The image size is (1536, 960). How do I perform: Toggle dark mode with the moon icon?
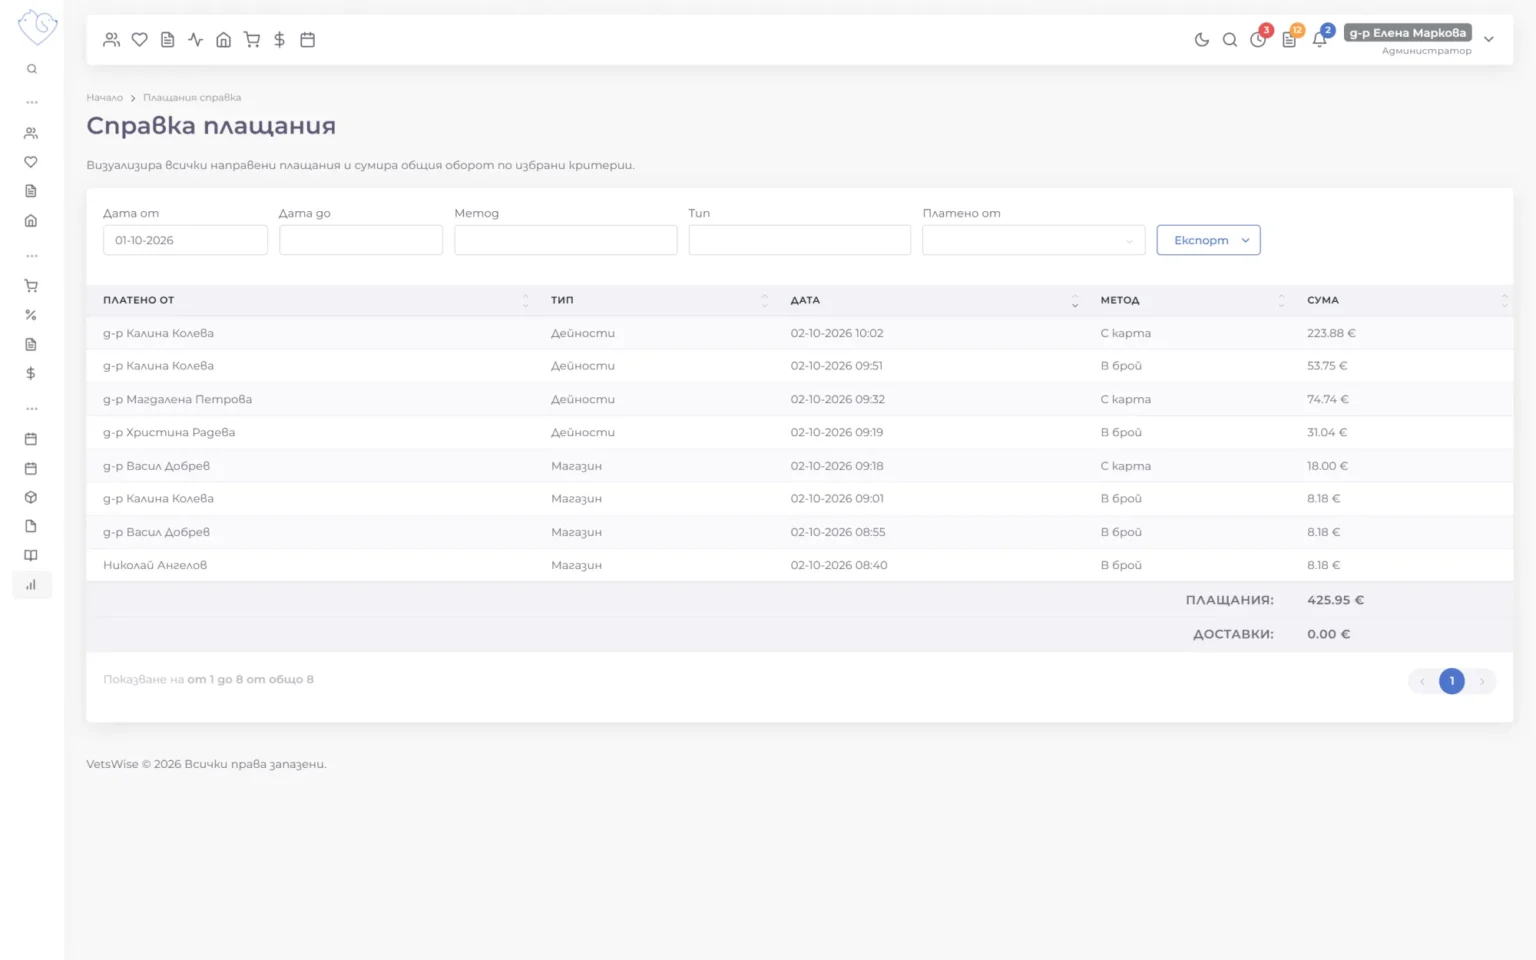point(1201,40)
